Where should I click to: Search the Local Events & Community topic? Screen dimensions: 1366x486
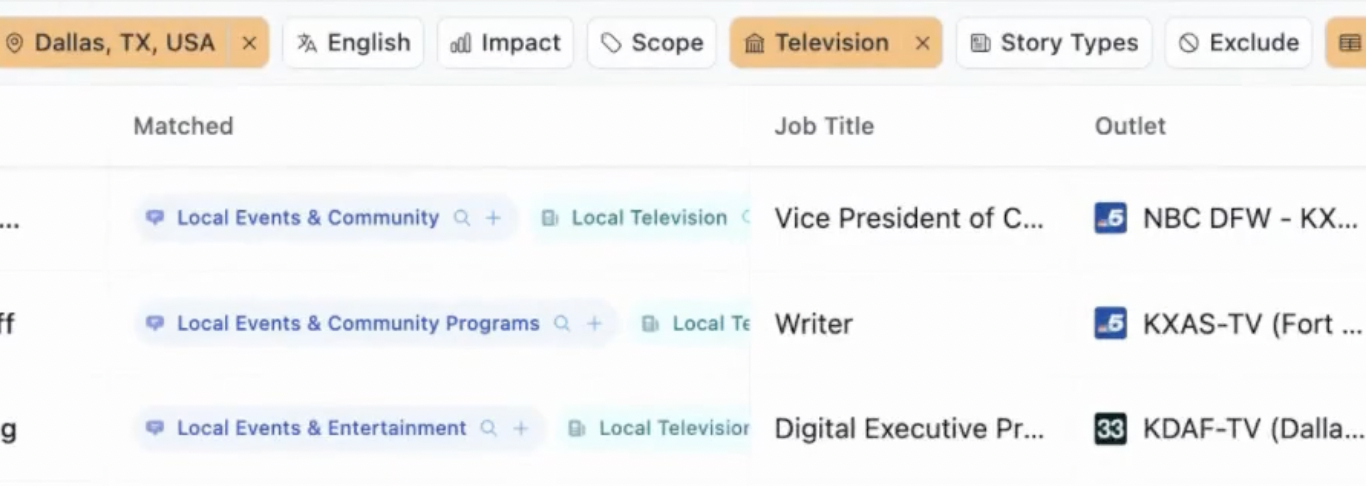(462, 218)
